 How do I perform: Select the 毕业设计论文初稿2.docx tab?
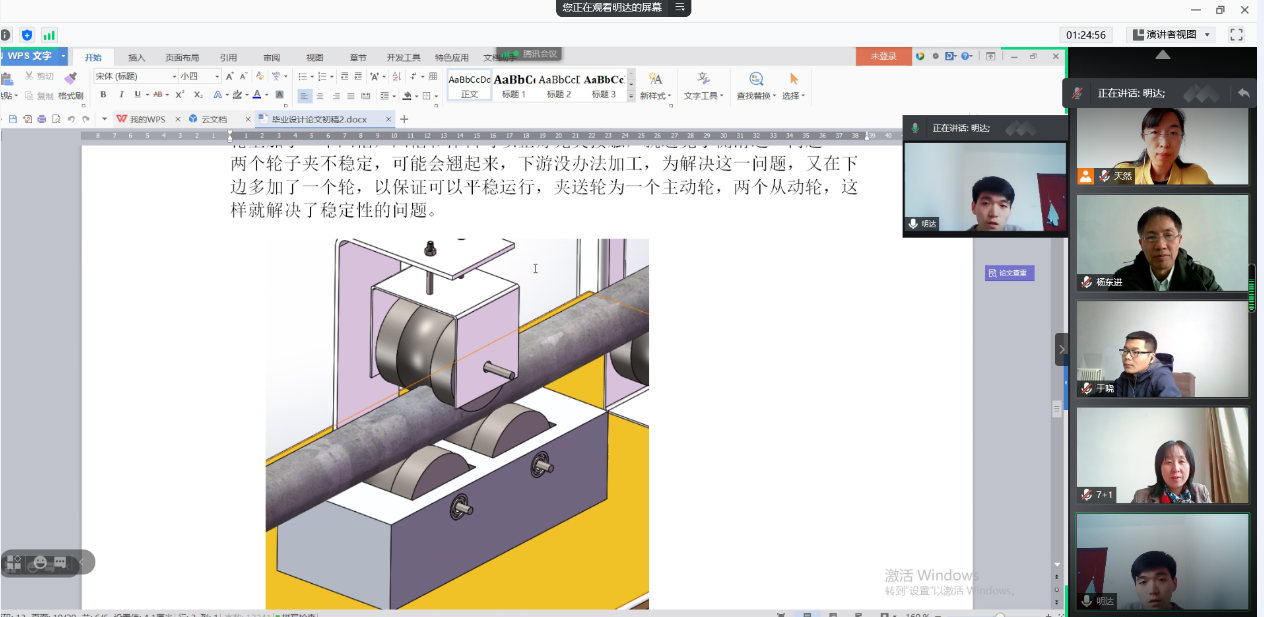click(327, 119)
